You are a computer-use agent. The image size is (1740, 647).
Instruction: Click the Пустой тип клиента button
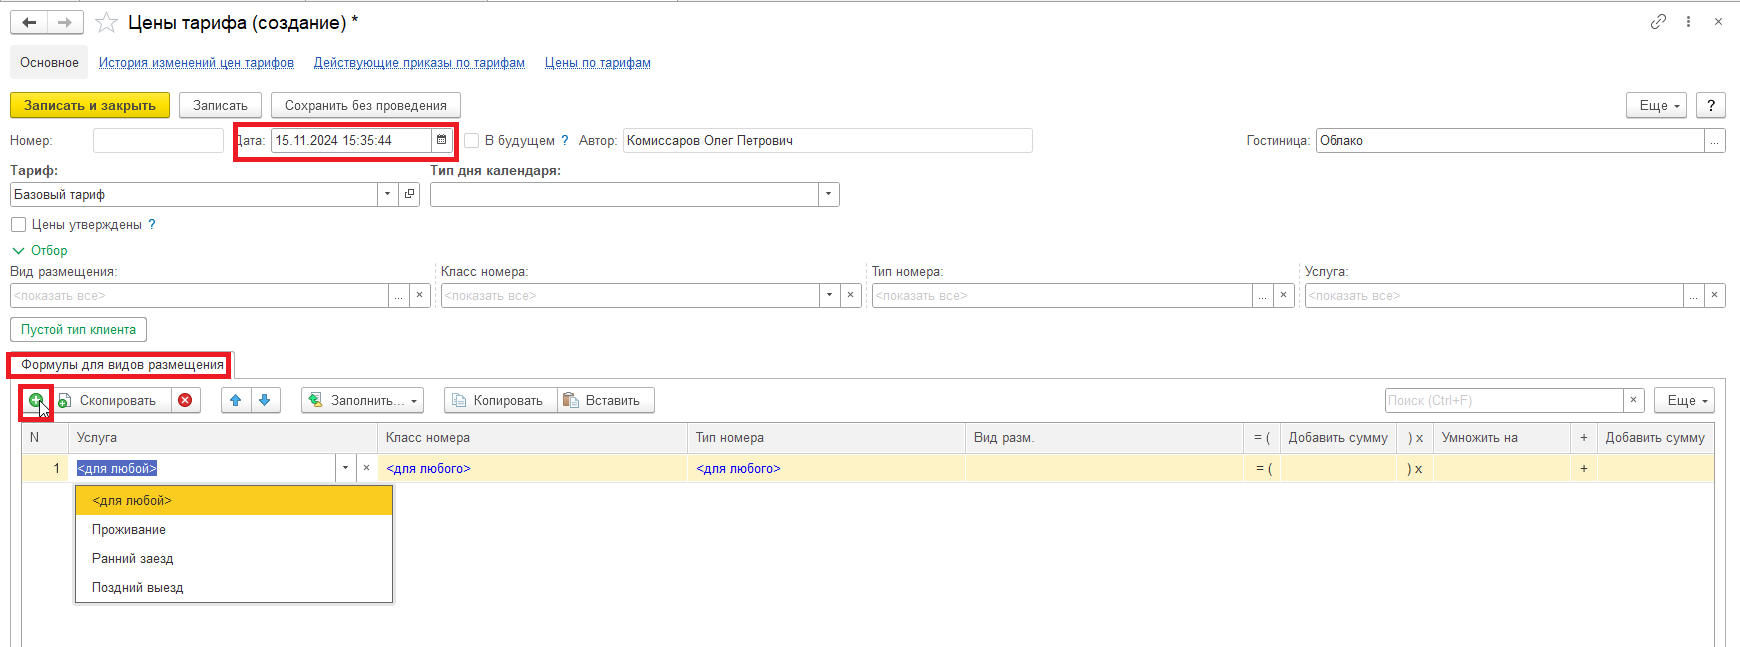79,330
